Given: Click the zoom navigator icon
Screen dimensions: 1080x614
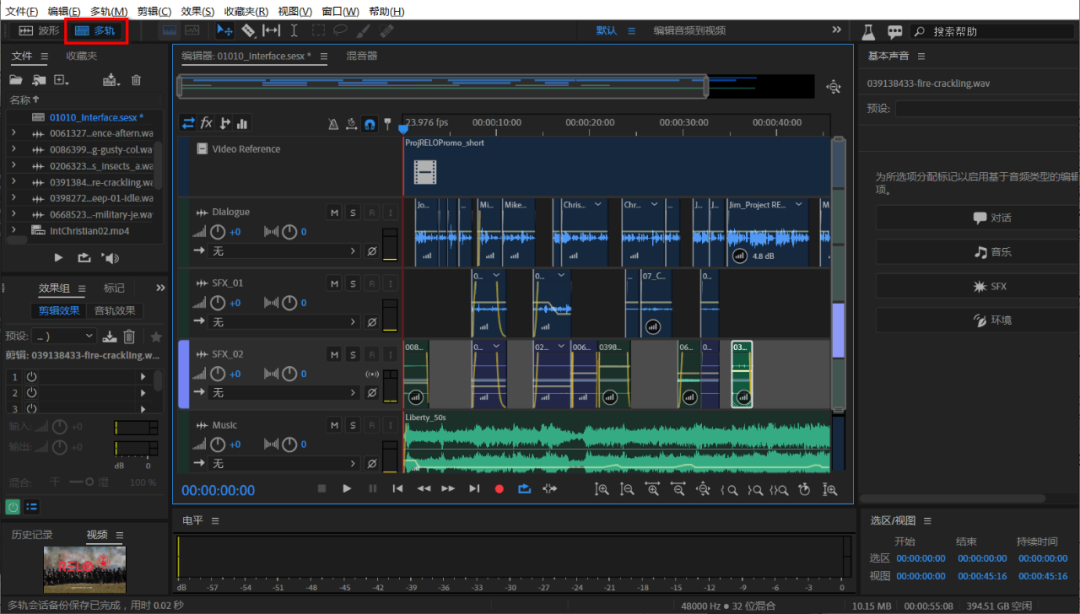Looking at the screenshot, I should pos(833,87).
